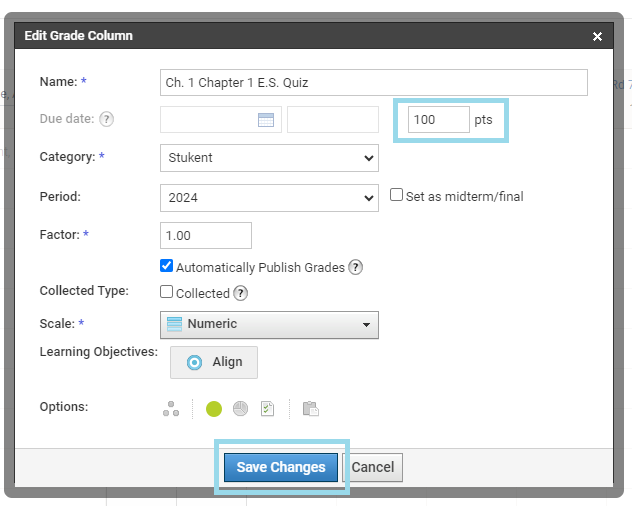Click the points field showing 100

(439, 119)
